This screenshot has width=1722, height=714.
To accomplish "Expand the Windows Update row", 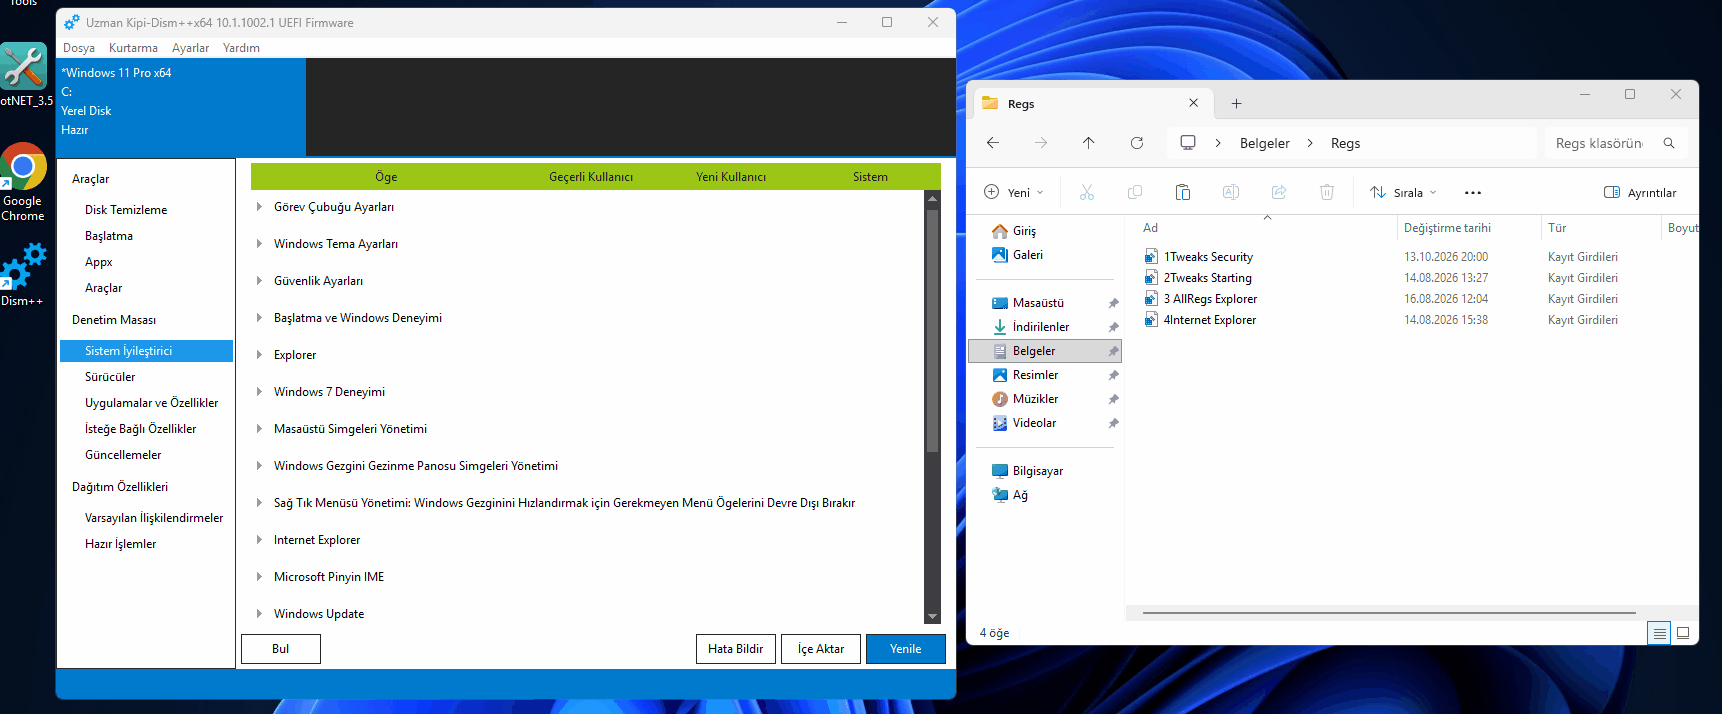I will click(259, 614).
